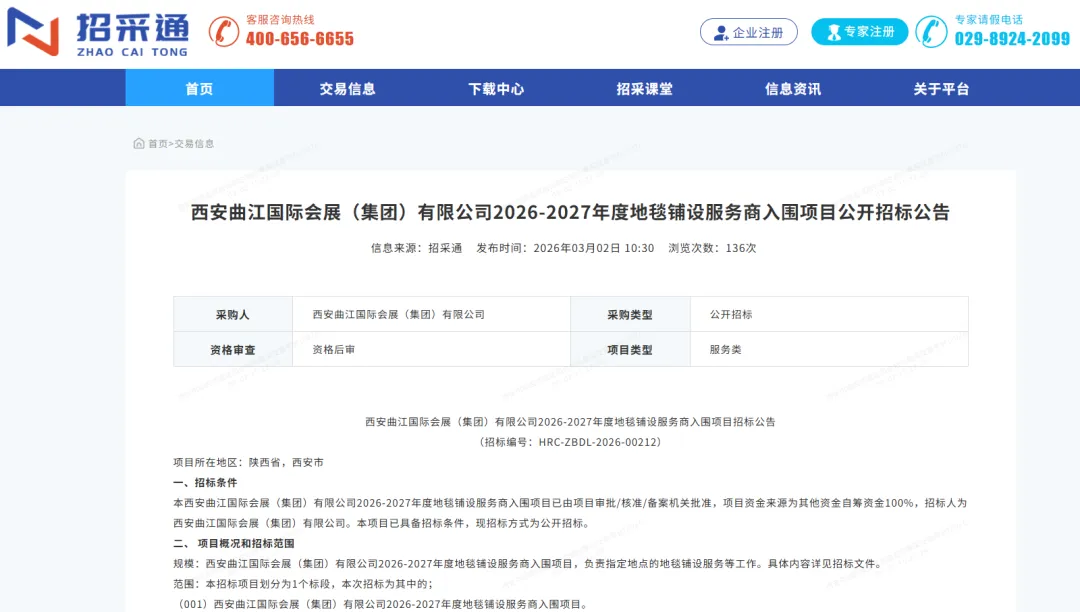Open the 招采课堂 navigation tab

tap(645, 88)
